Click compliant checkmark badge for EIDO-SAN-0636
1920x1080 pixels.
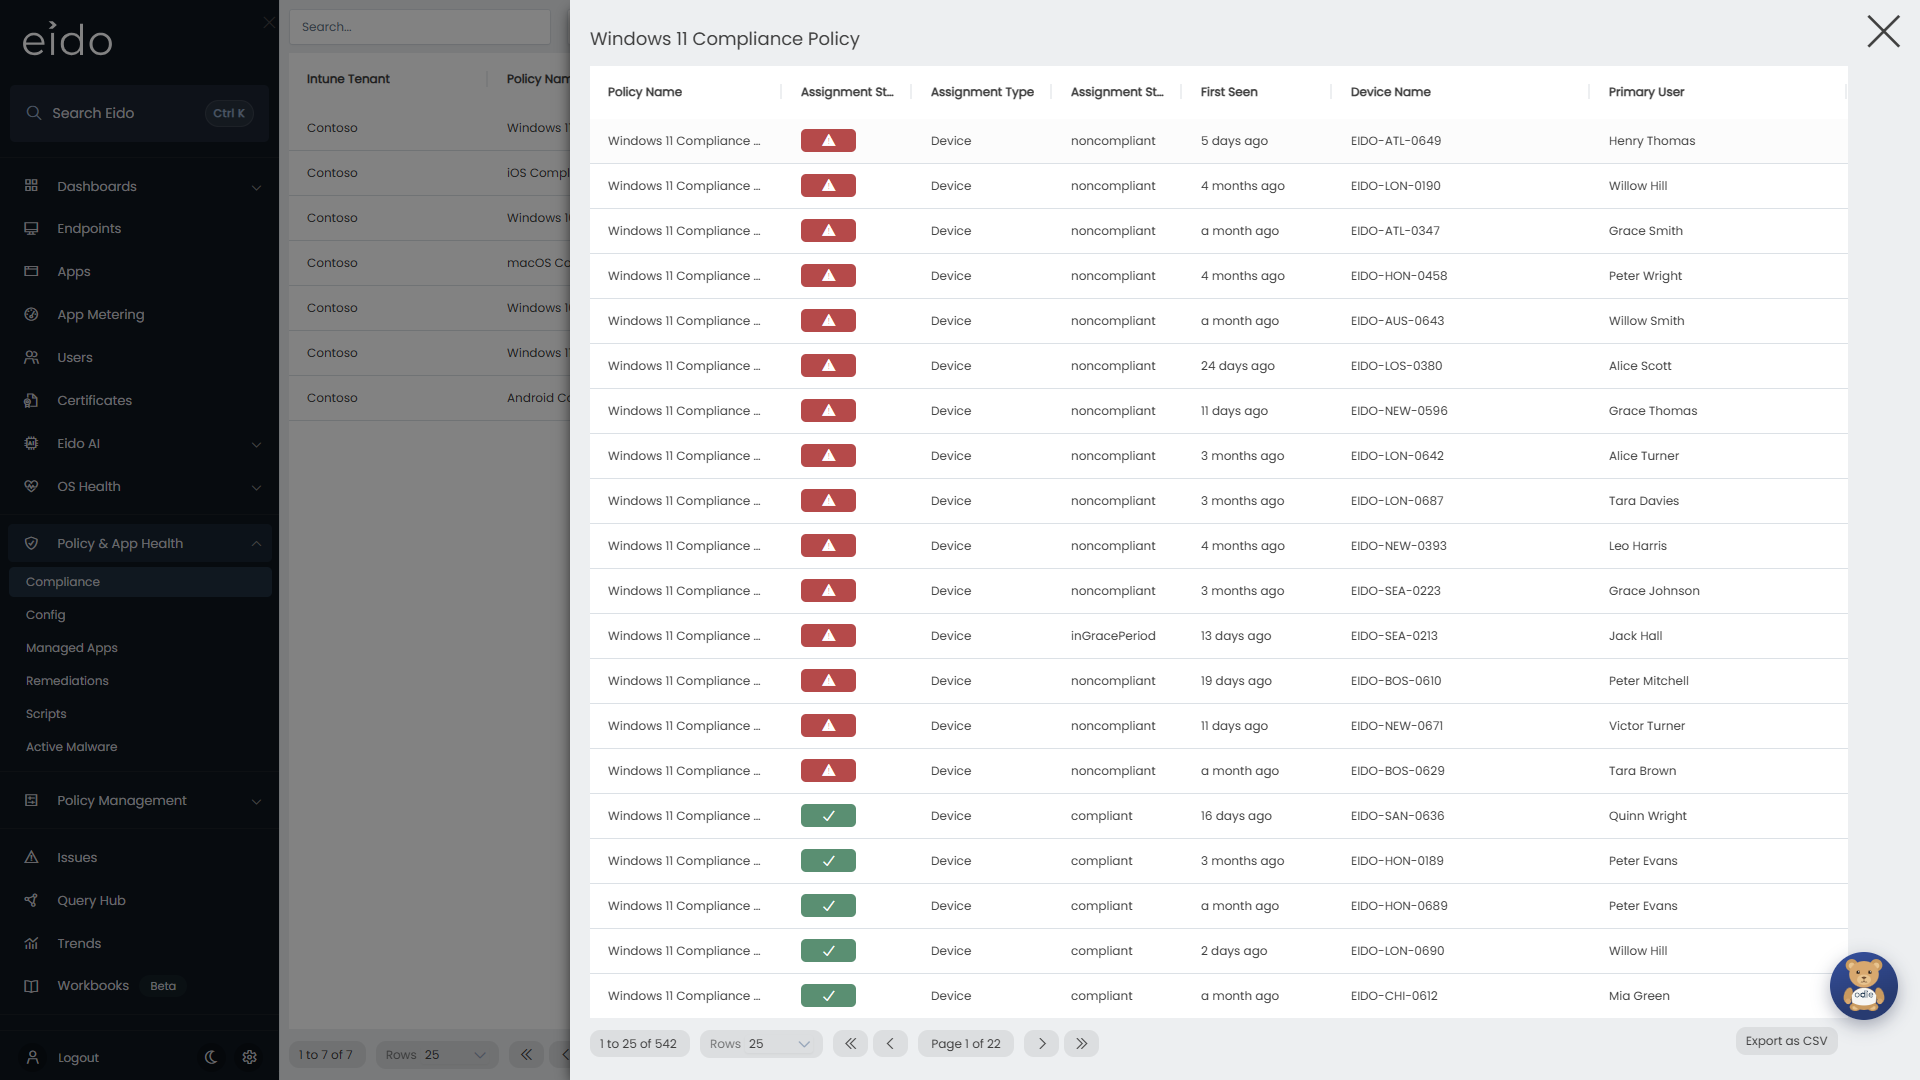click(828, 816)
